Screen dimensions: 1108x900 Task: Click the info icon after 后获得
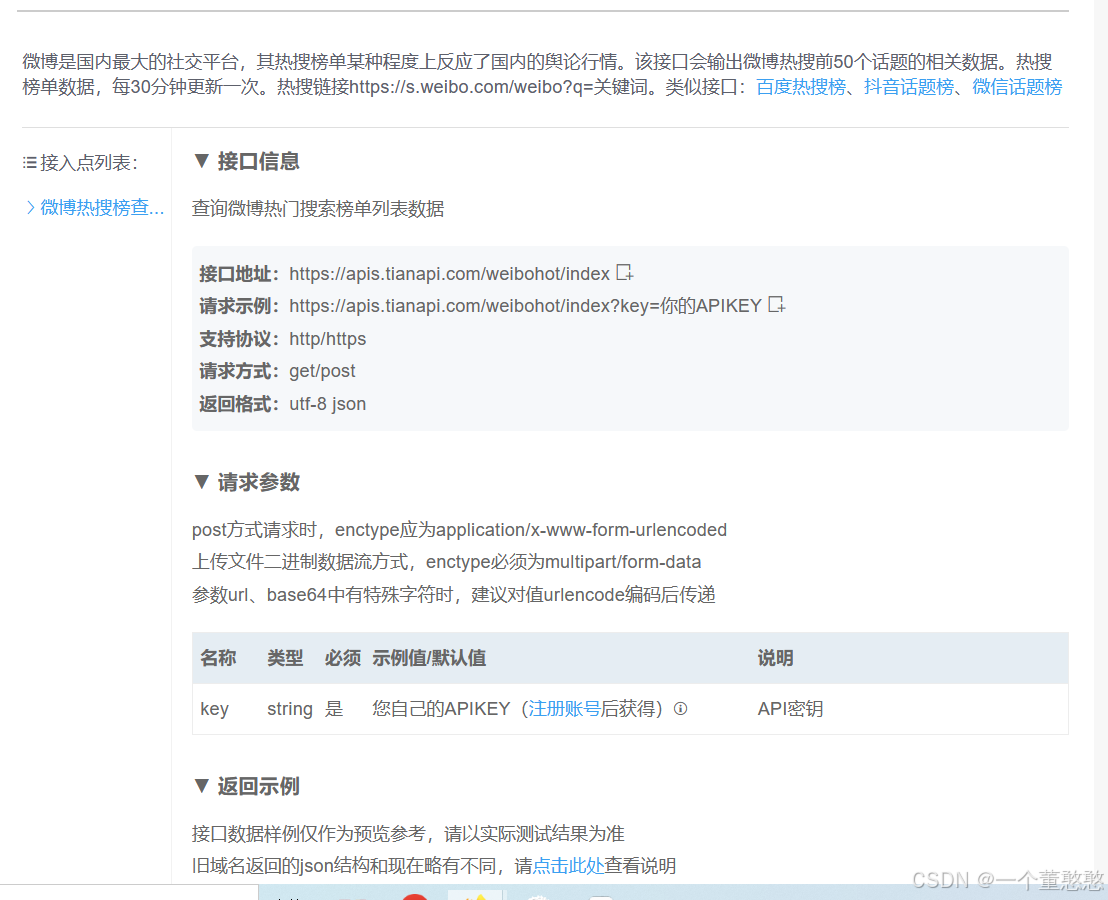tap(680, 709)
